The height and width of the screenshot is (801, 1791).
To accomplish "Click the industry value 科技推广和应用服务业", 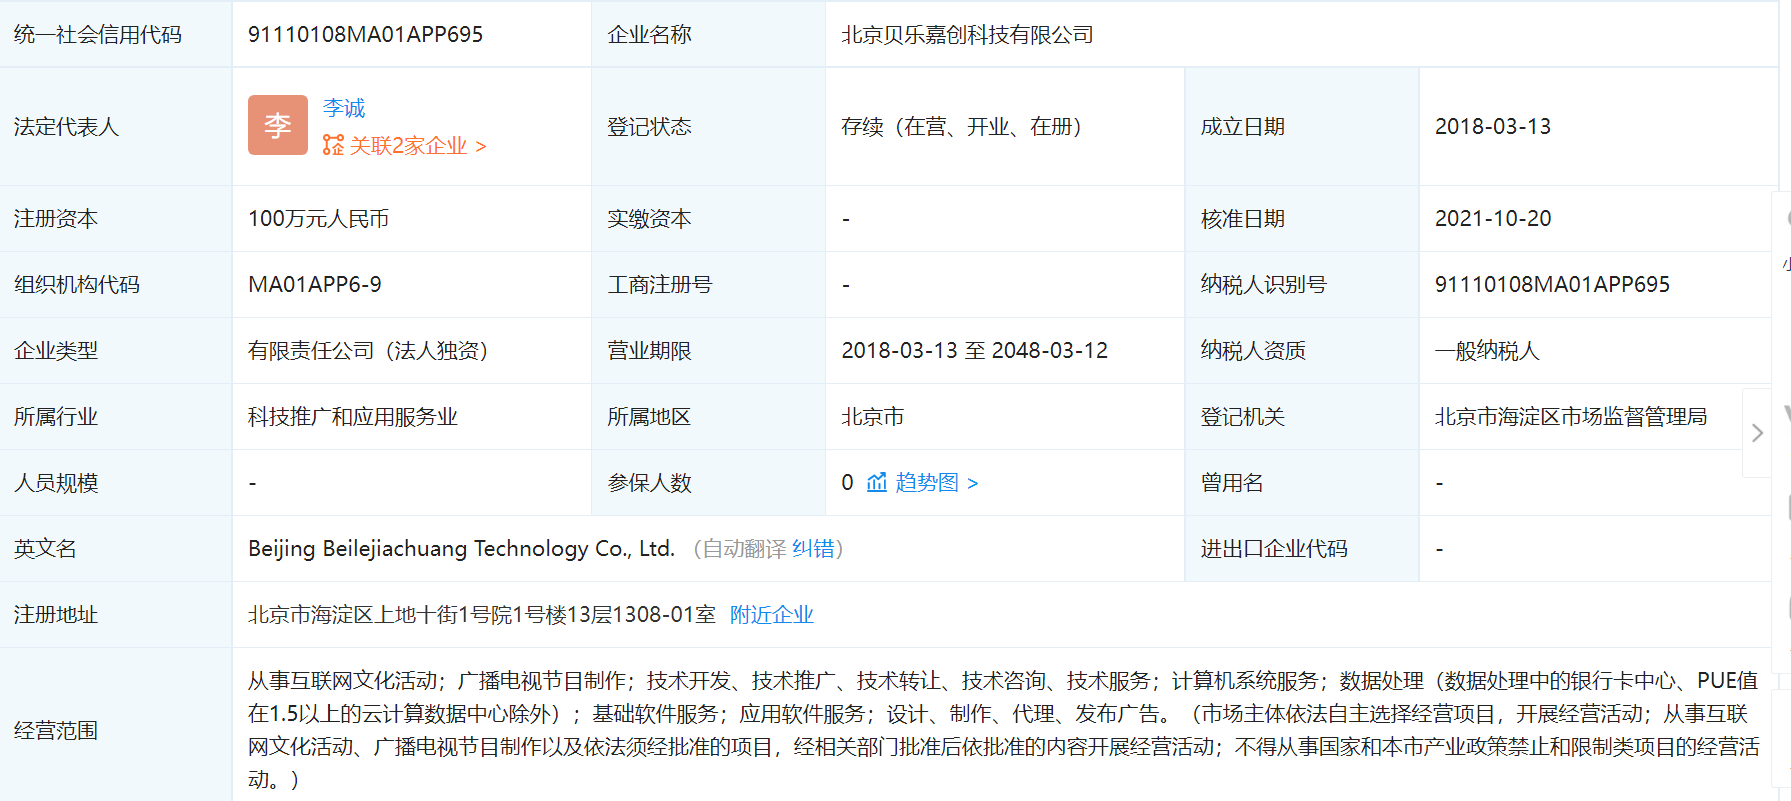I will coord(352,417).
